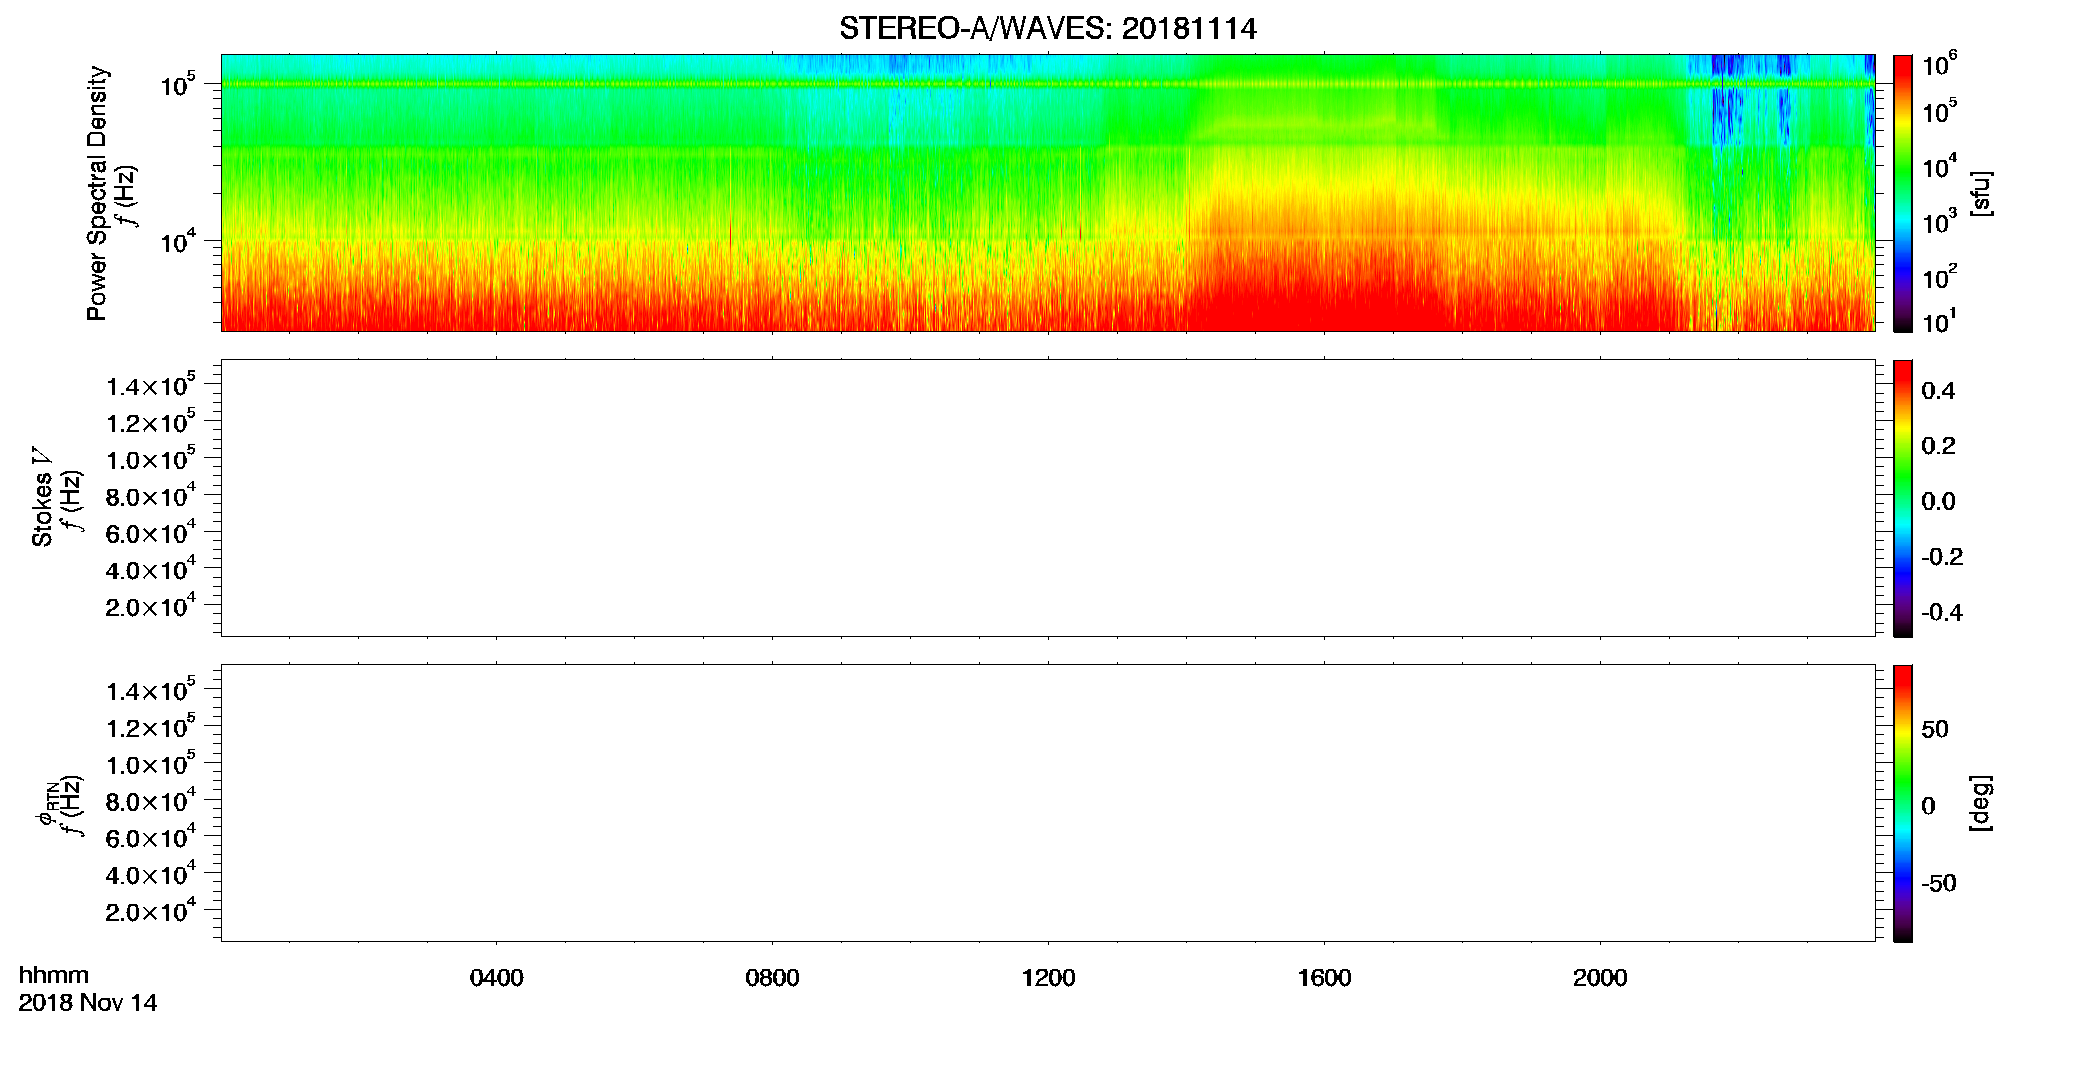Click the [deg] unit label

pos(1981,803)
